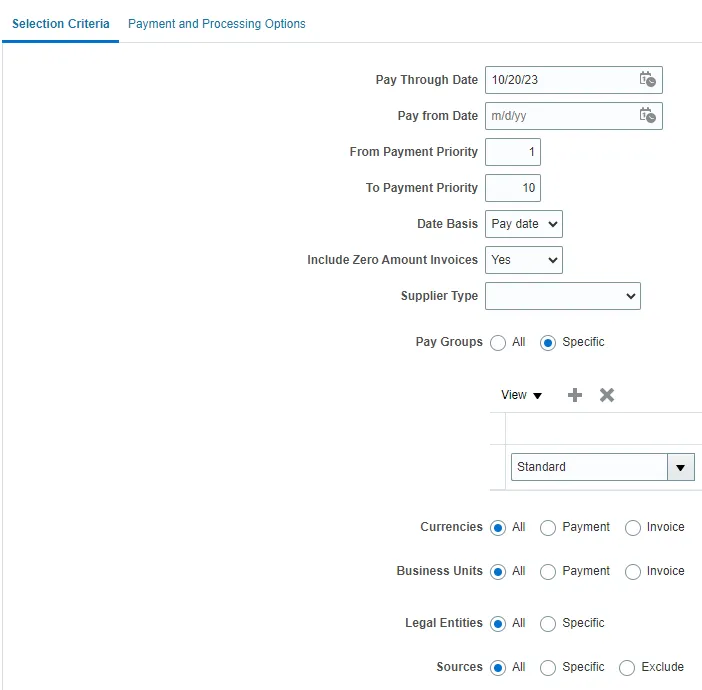The width and height of the screenshot is (702, 690).
Task: Open the Standard pay group dropdown arrow
Action: [x=681, y=467]
